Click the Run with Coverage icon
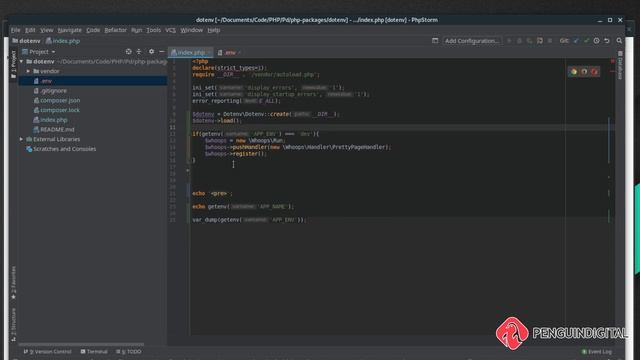 tap(529, 41)
